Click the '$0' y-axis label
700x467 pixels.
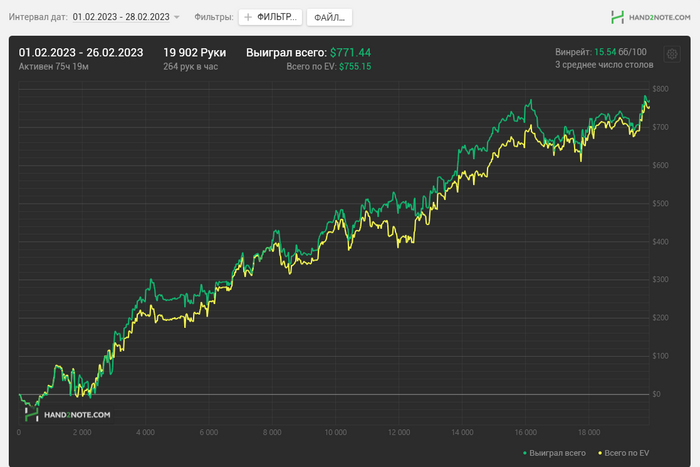(656, 394)
